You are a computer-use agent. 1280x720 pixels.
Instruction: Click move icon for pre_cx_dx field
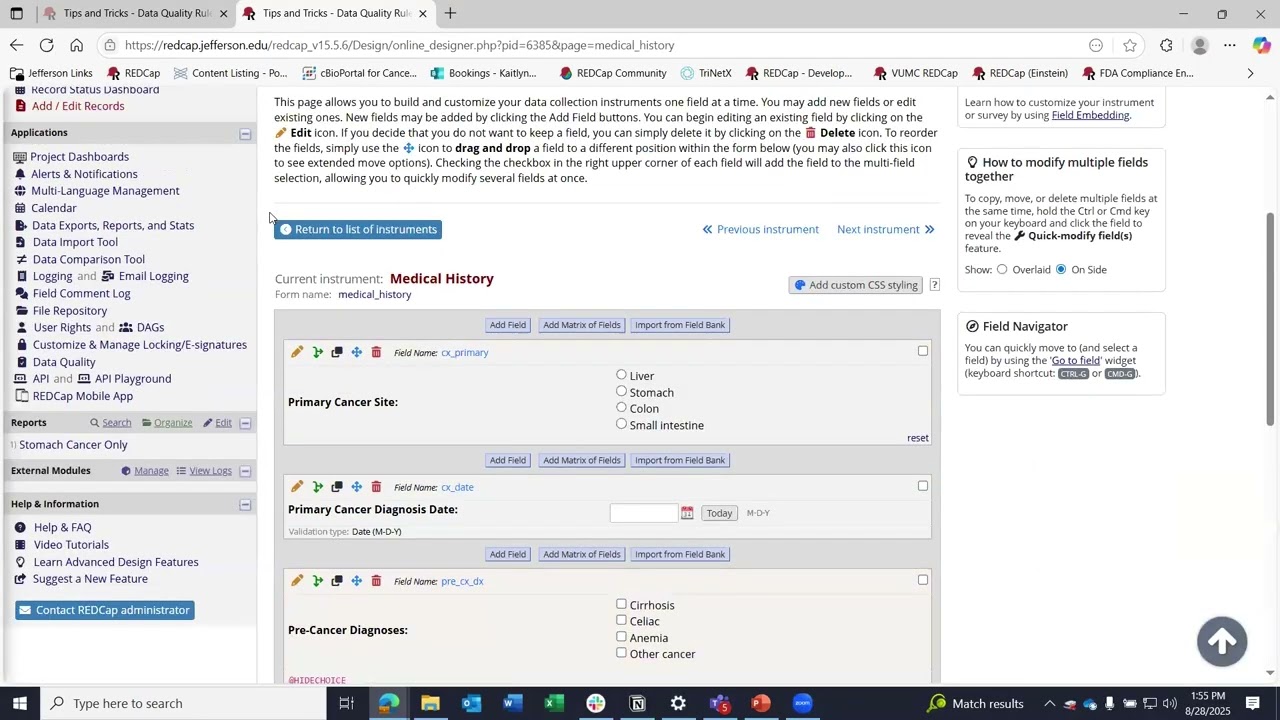click(356, 581)
